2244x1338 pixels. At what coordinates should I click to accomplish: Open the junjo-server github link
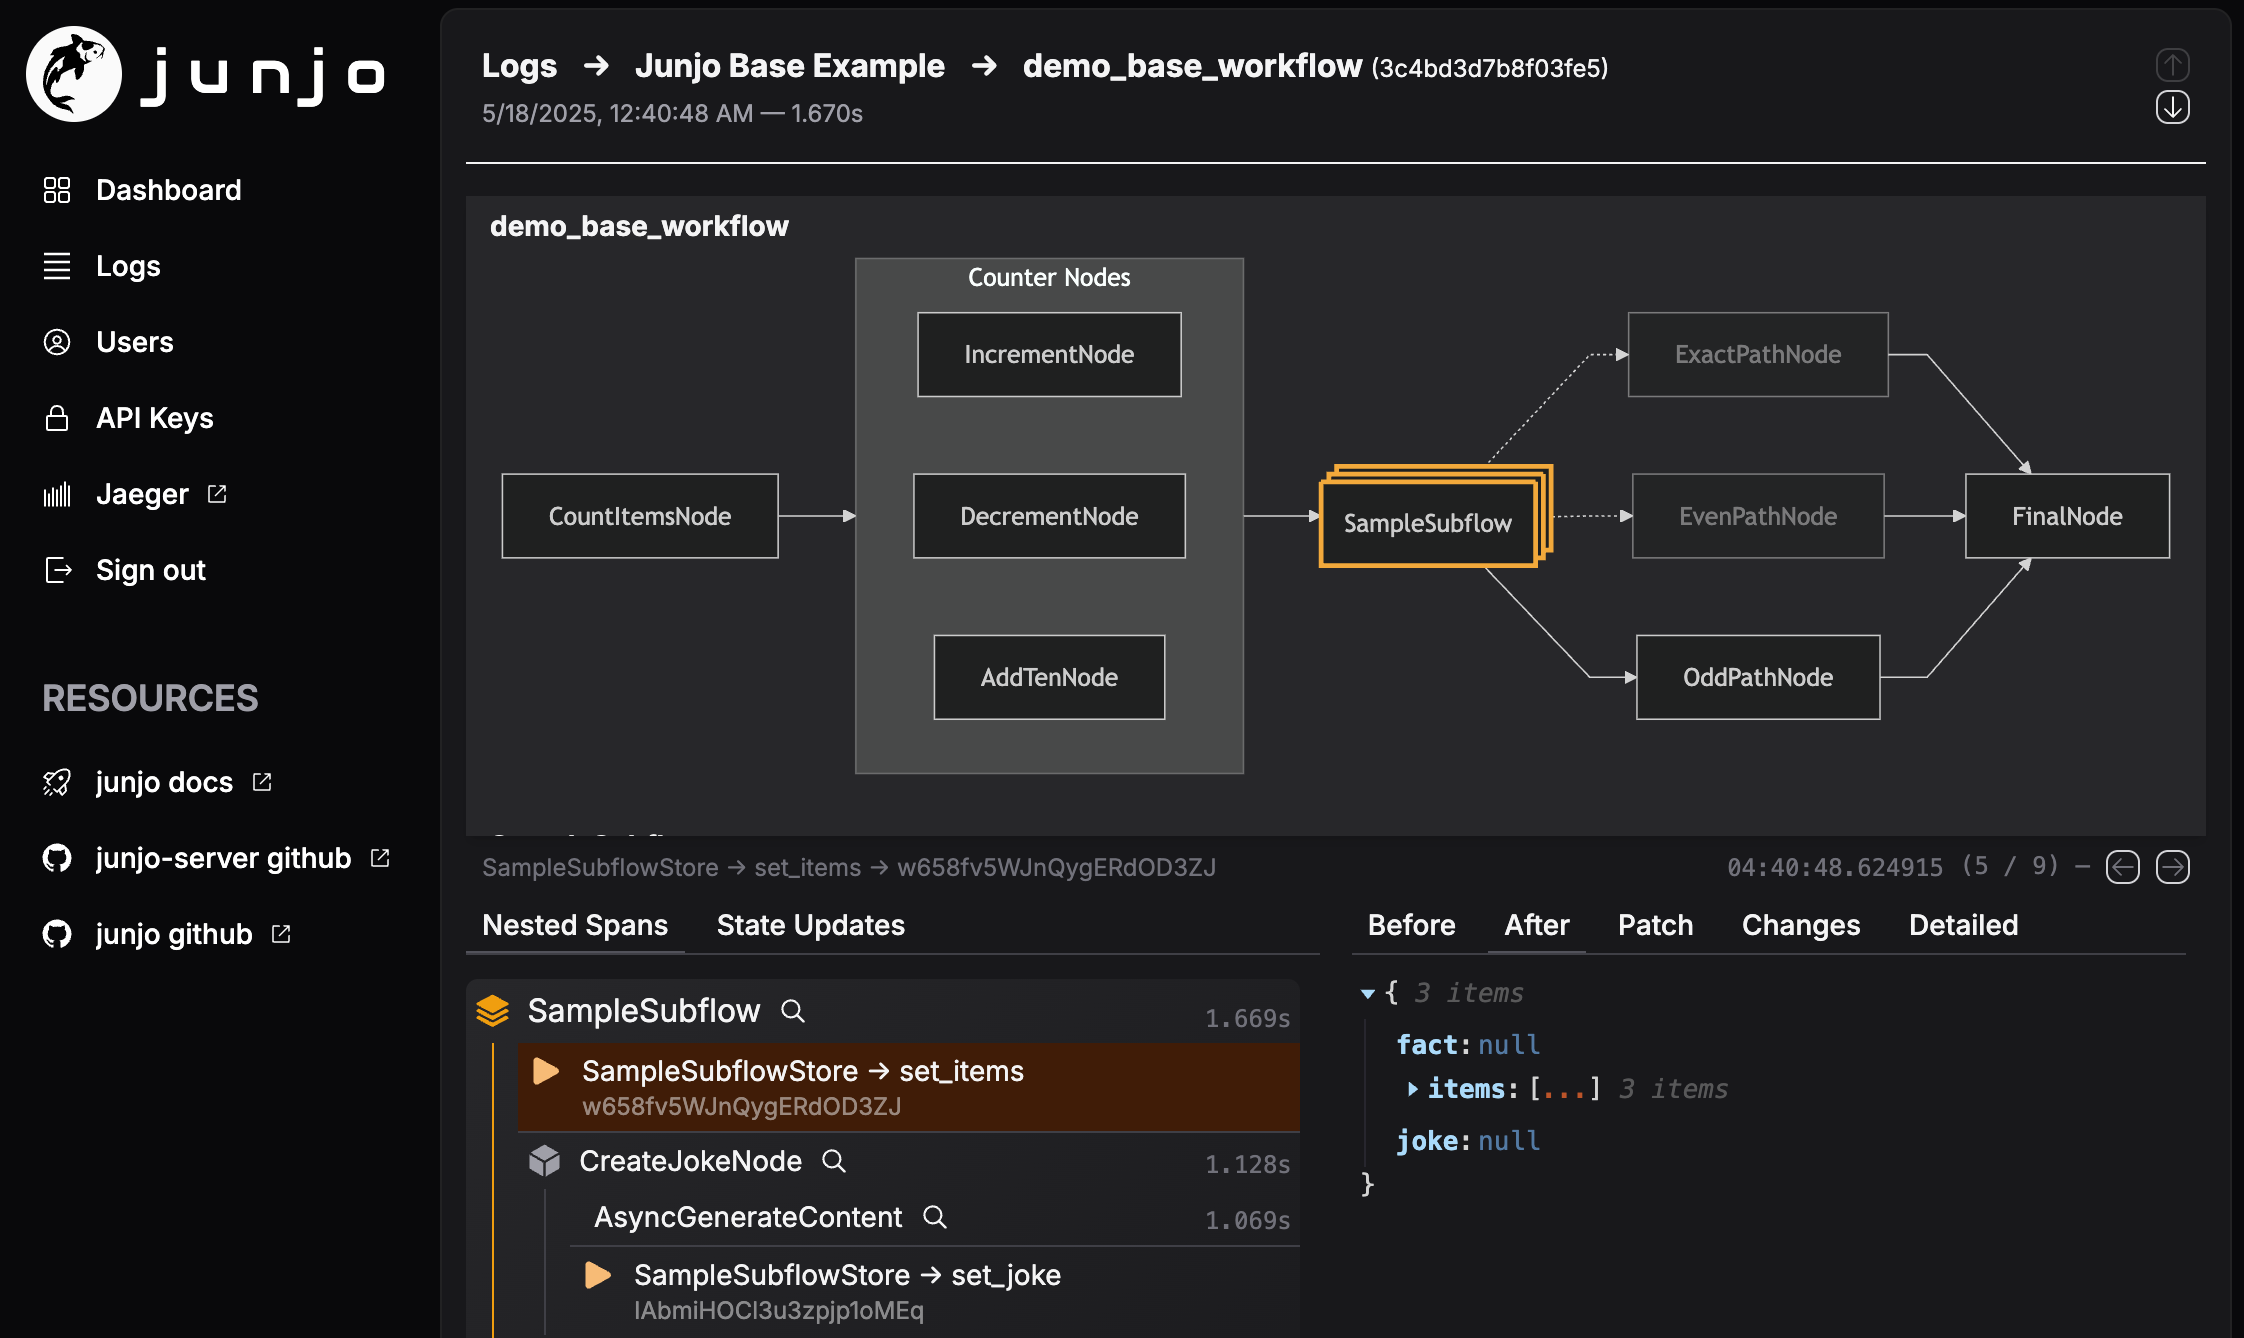pos(223,858)
